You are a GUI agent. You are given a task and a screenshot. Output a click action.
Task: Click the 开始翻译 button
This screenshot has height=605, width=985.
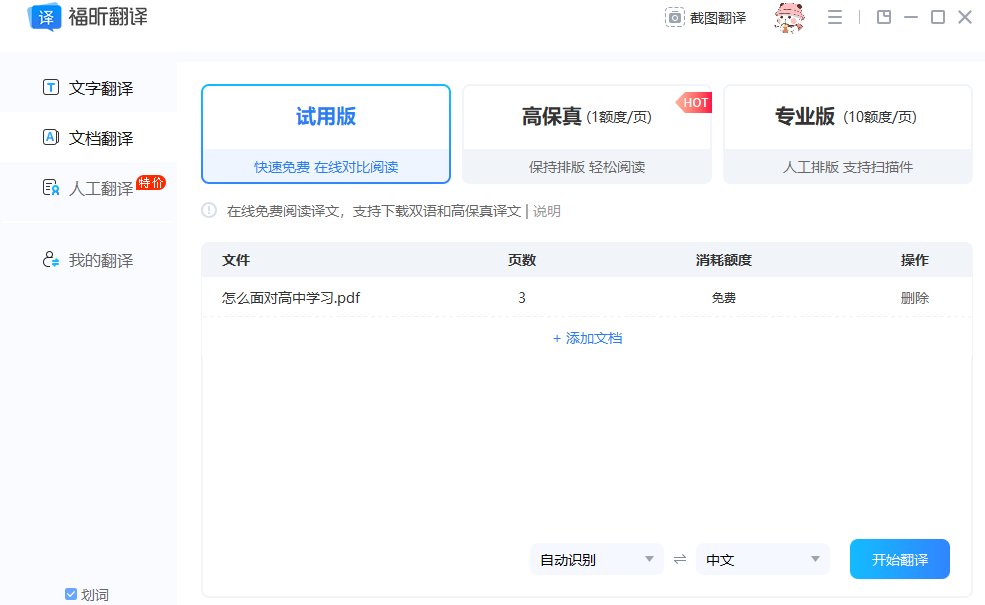coord(900,559)
